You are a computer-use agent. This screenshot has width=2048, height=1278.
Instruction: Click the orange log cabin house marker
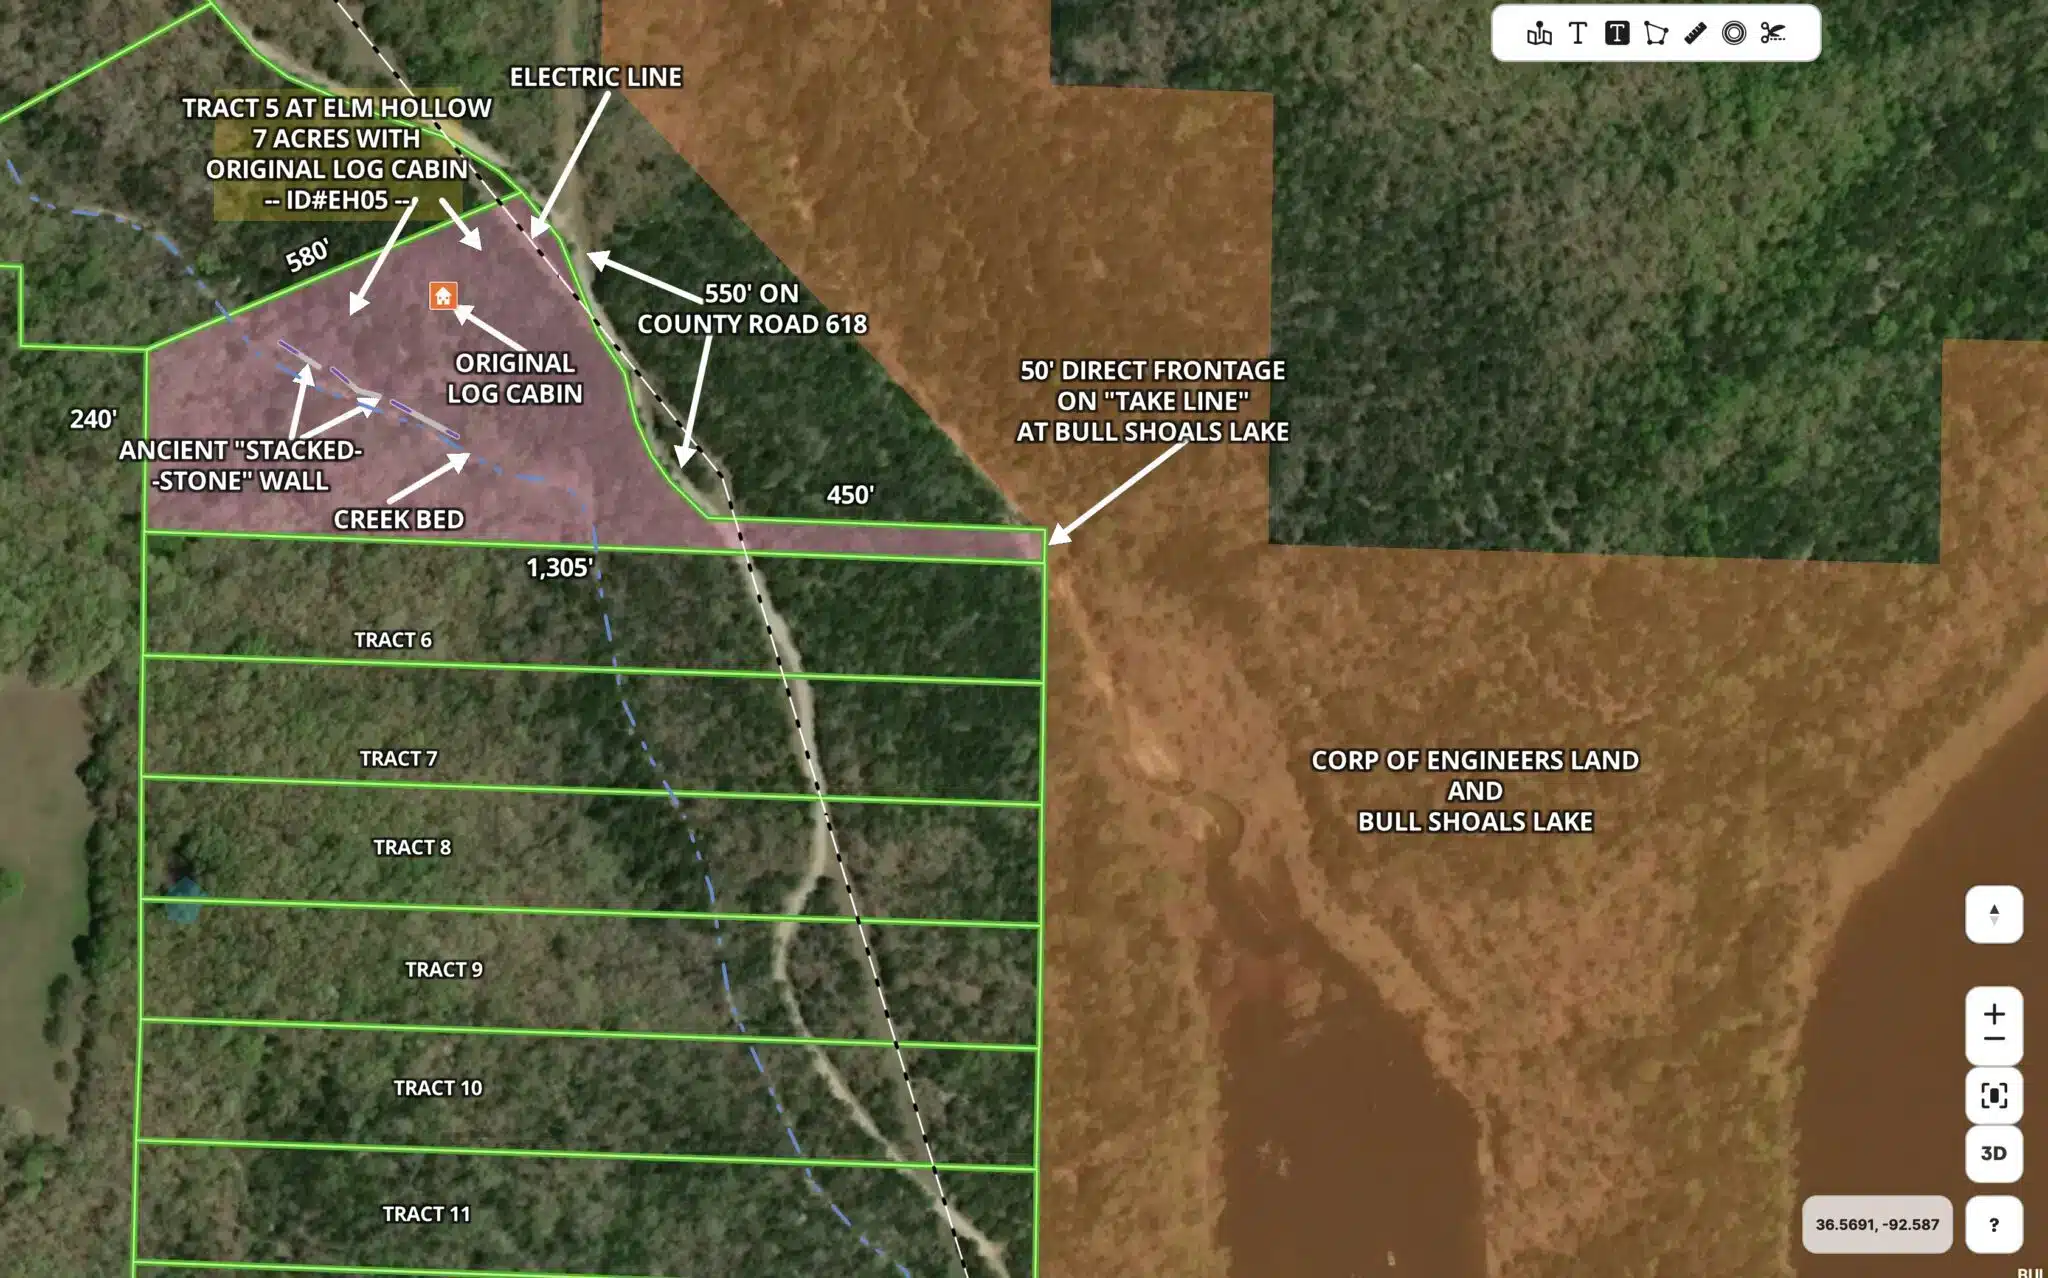click(x=443, y=295)
